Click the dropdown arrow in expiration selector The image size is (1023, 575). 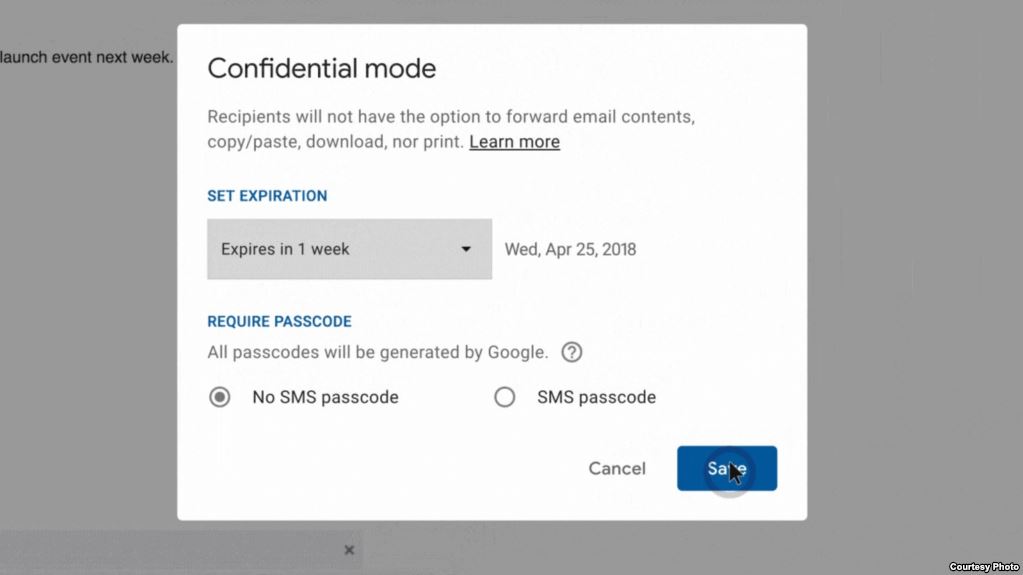pos(466,249)
